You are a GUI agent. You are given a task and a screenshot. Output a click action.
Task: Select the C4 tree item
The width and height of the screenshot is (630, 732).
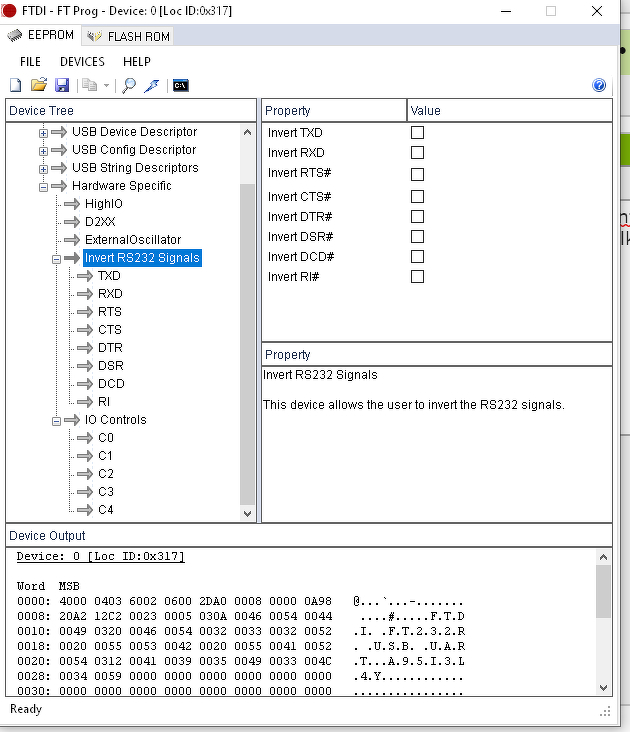[106, 510]
